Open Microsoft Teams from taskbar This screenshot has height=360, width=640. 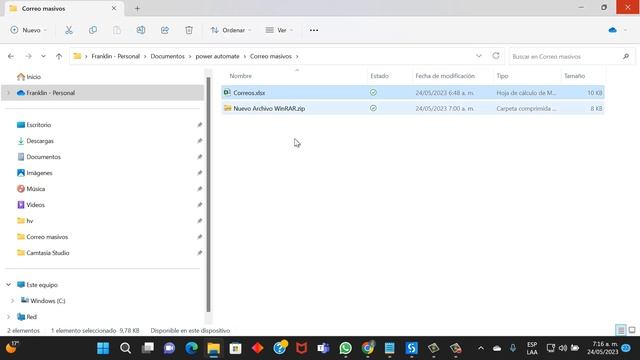tap(323, 348)
